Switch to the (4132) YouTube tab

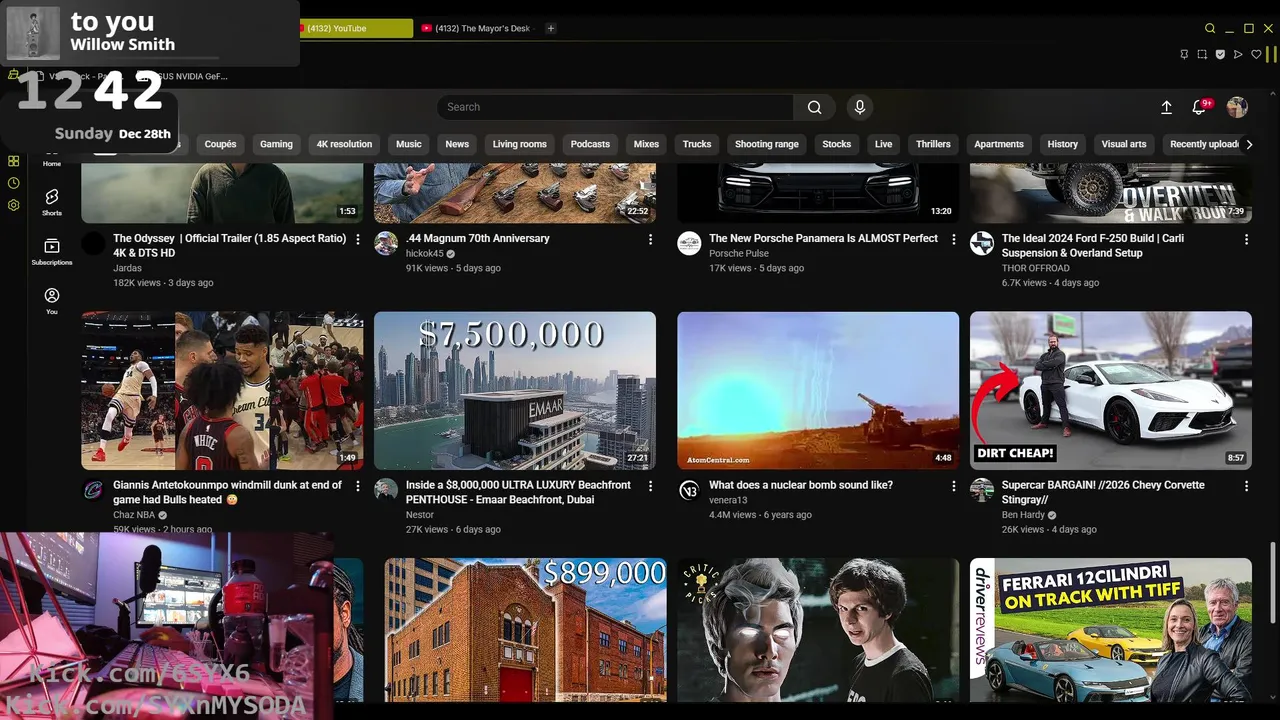pyautogui.click(x=357, y=28)
